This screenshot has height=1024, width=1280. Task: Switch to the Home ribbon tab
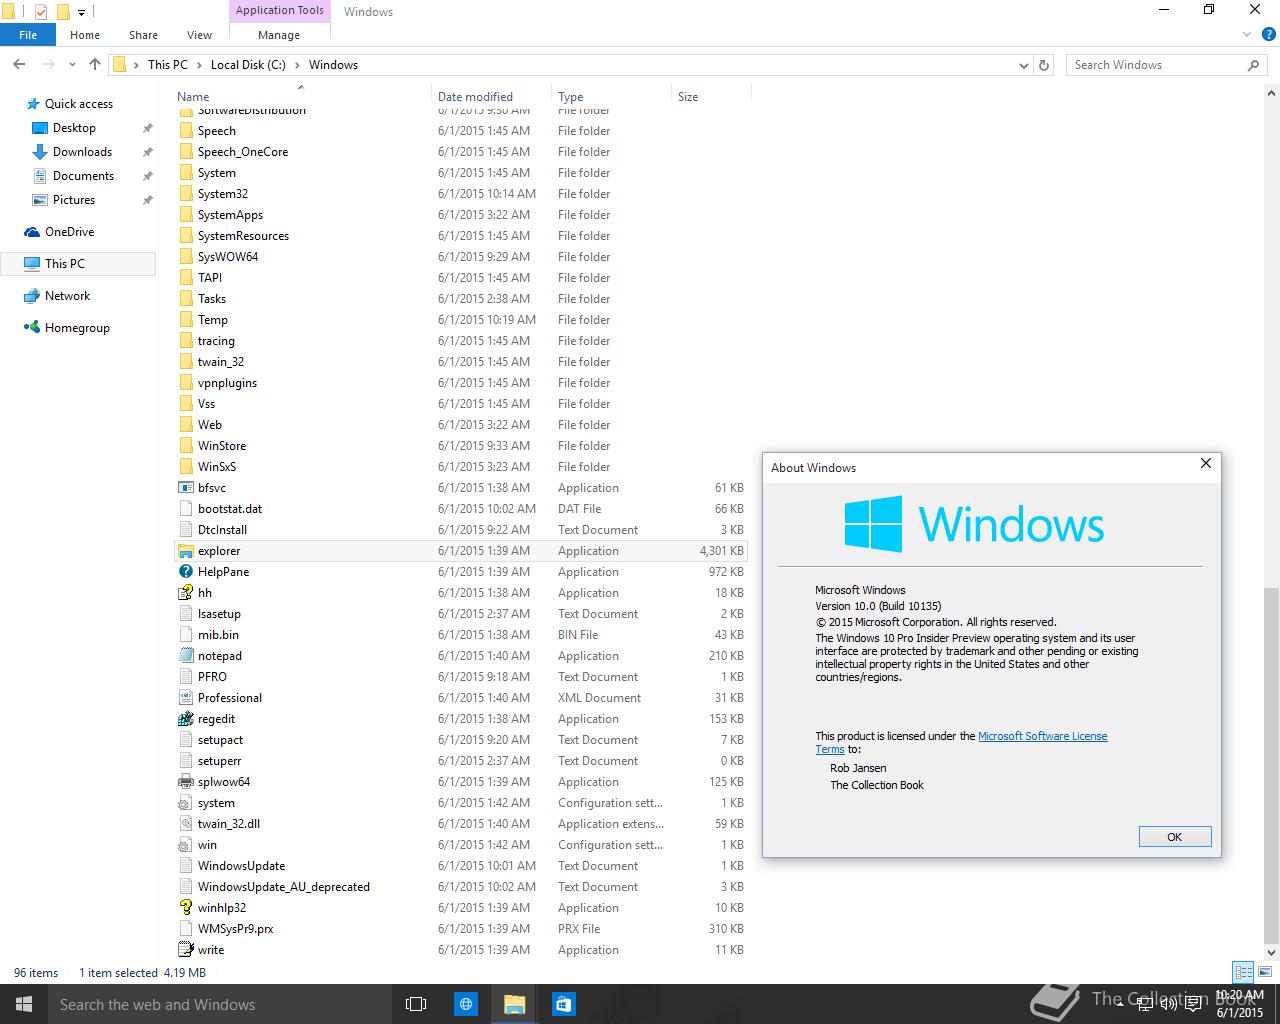pos(85,35)
